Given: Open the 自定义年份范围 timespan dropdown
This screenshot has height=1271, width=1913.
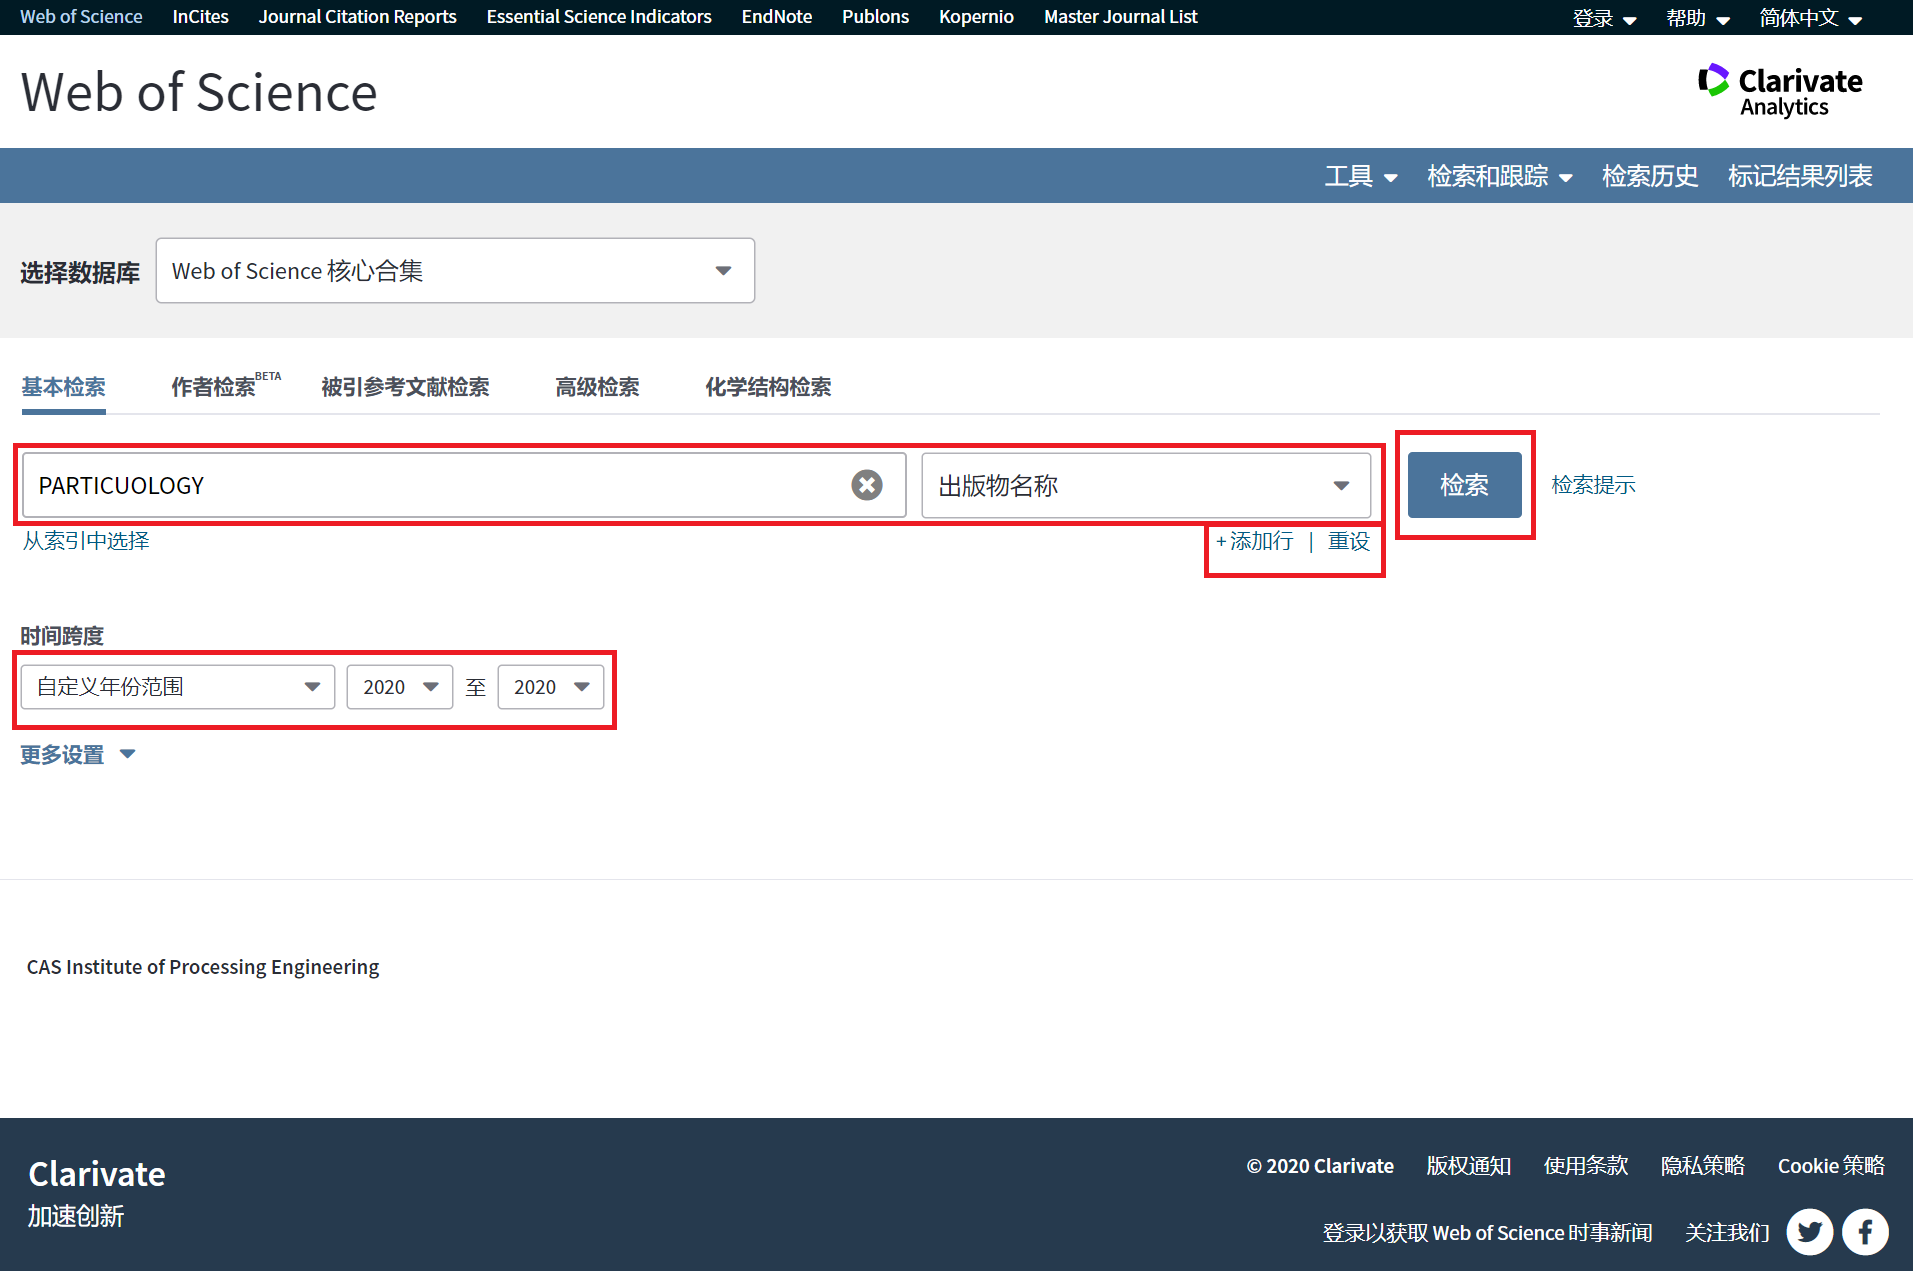Looking at the screenshot, I should pos(178,687).
